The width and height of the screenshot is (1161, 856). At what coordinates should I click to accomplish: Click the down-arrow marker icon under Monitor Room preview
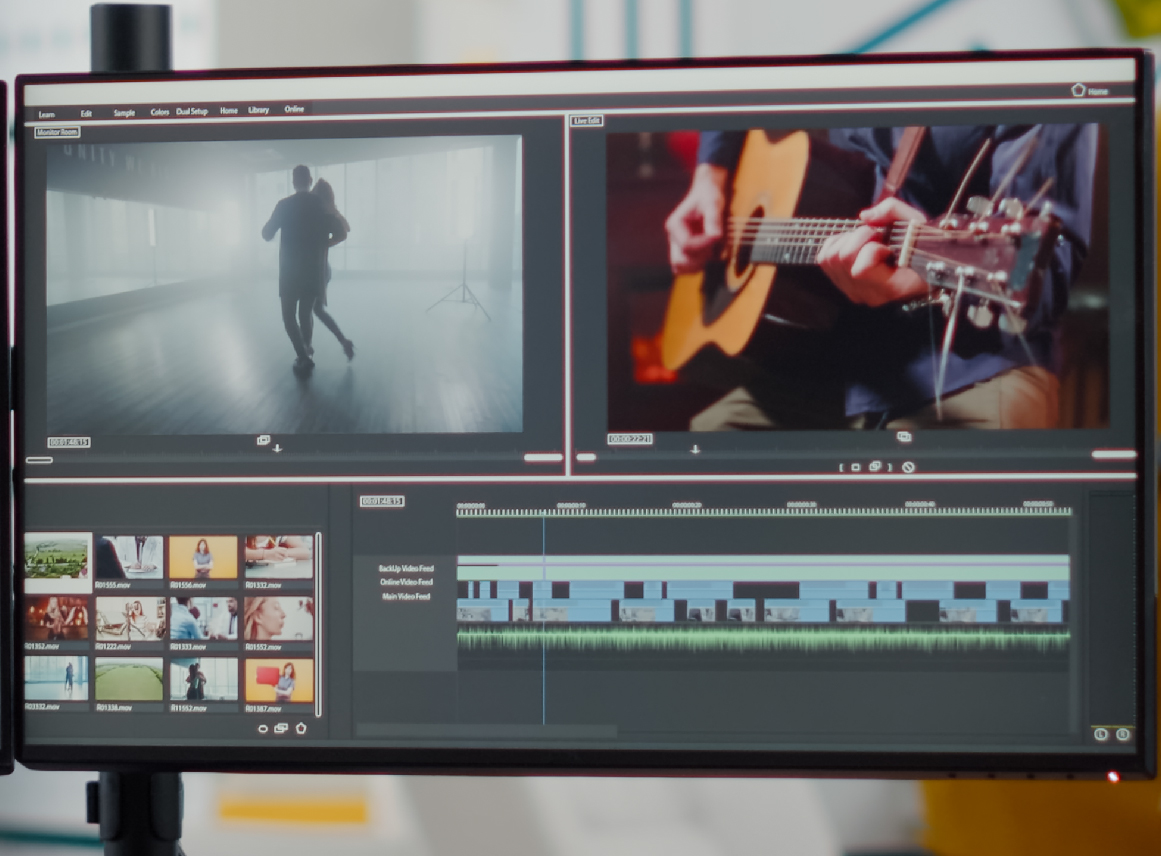click(x=277, y=448)
